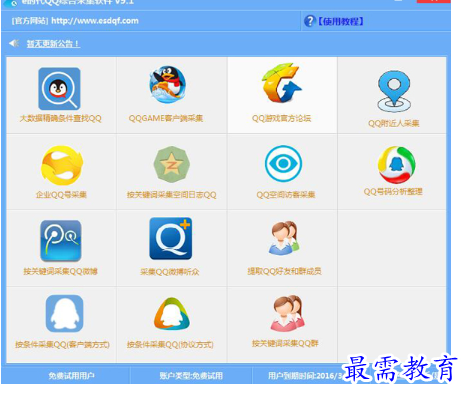Open the 使用教程 tutorial link

click(340, 22)
